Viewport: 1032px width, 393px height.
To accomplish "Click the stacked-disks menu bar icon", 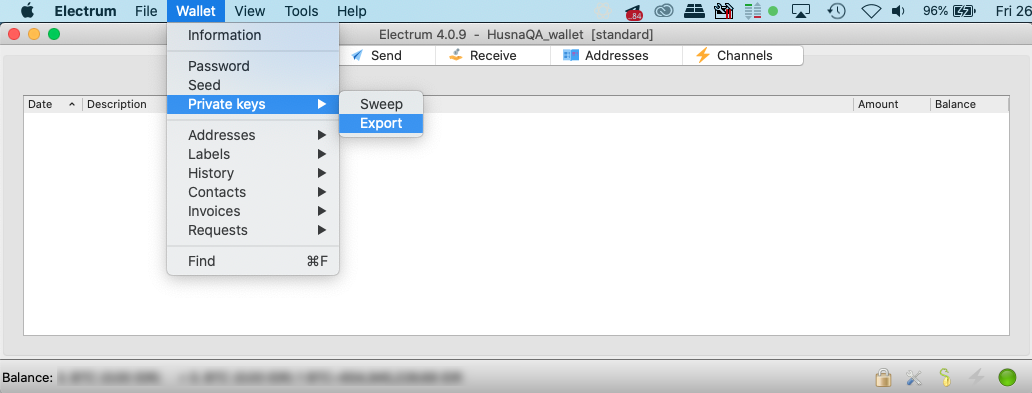I will pyautogui.click(x=694, y=11).
